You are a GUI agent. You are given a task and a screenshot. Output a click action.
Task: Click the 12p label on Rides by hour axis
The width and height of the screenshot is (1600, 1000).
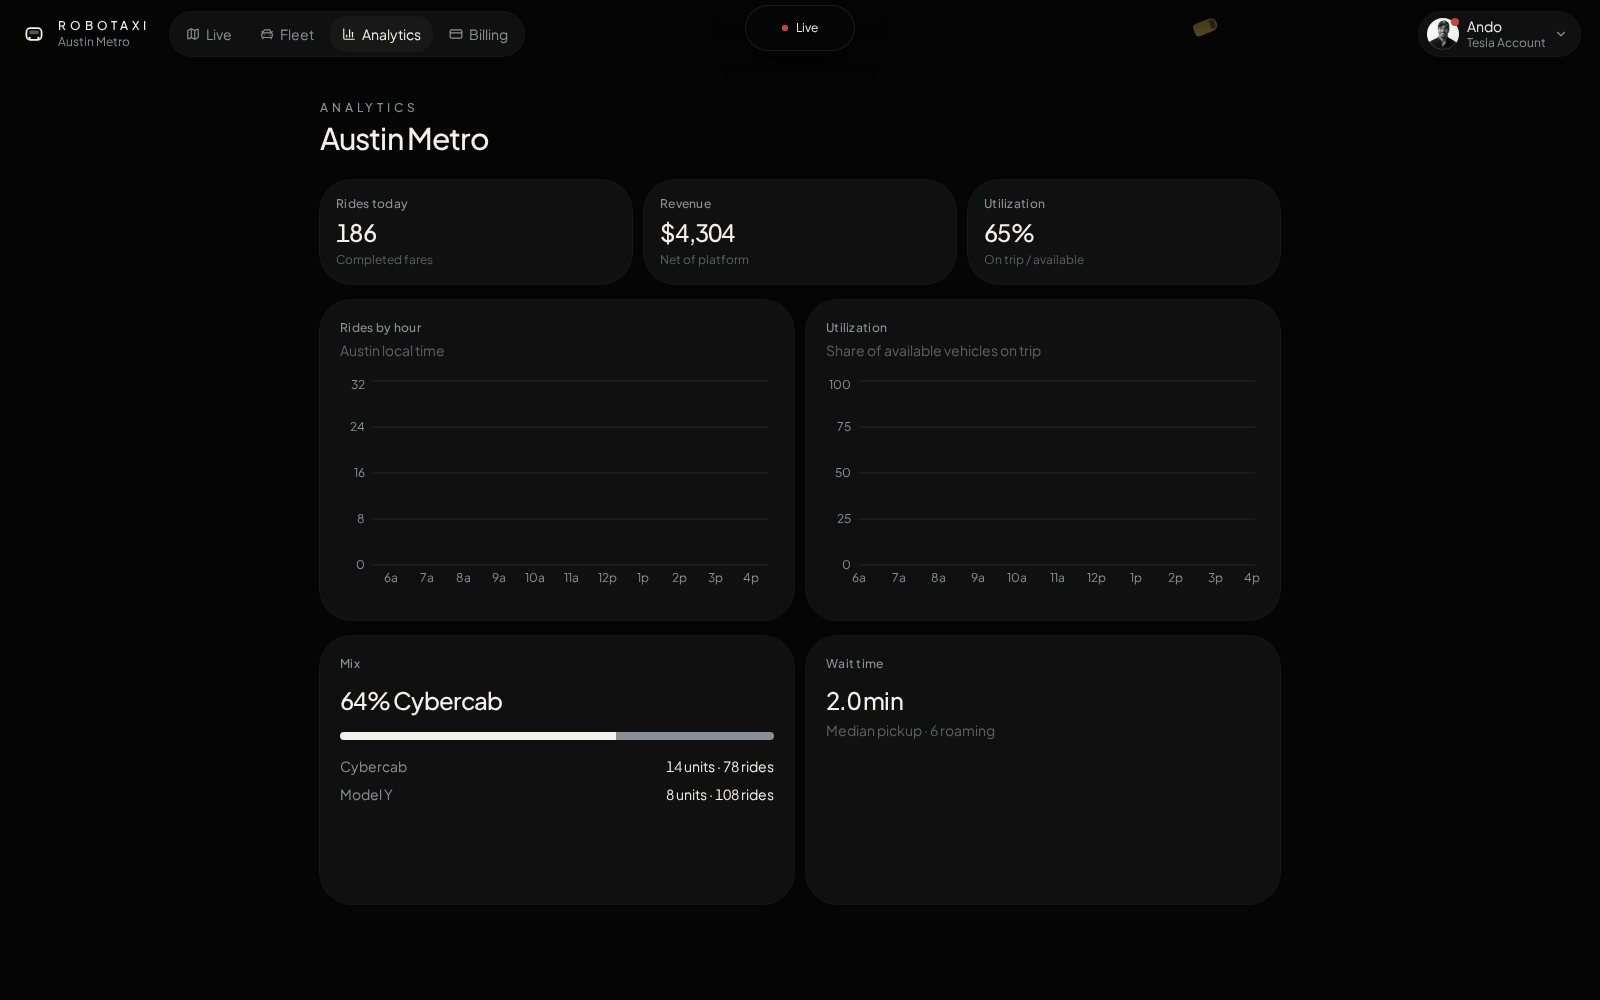(607, 578)
